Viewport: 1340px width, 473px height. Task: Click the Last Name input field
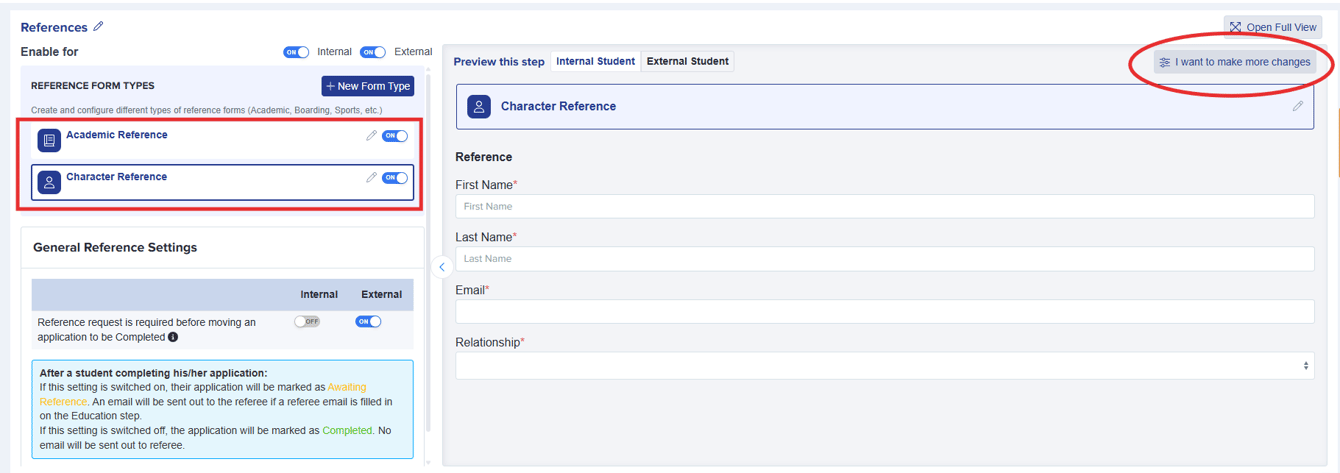[x=884, y=258]
